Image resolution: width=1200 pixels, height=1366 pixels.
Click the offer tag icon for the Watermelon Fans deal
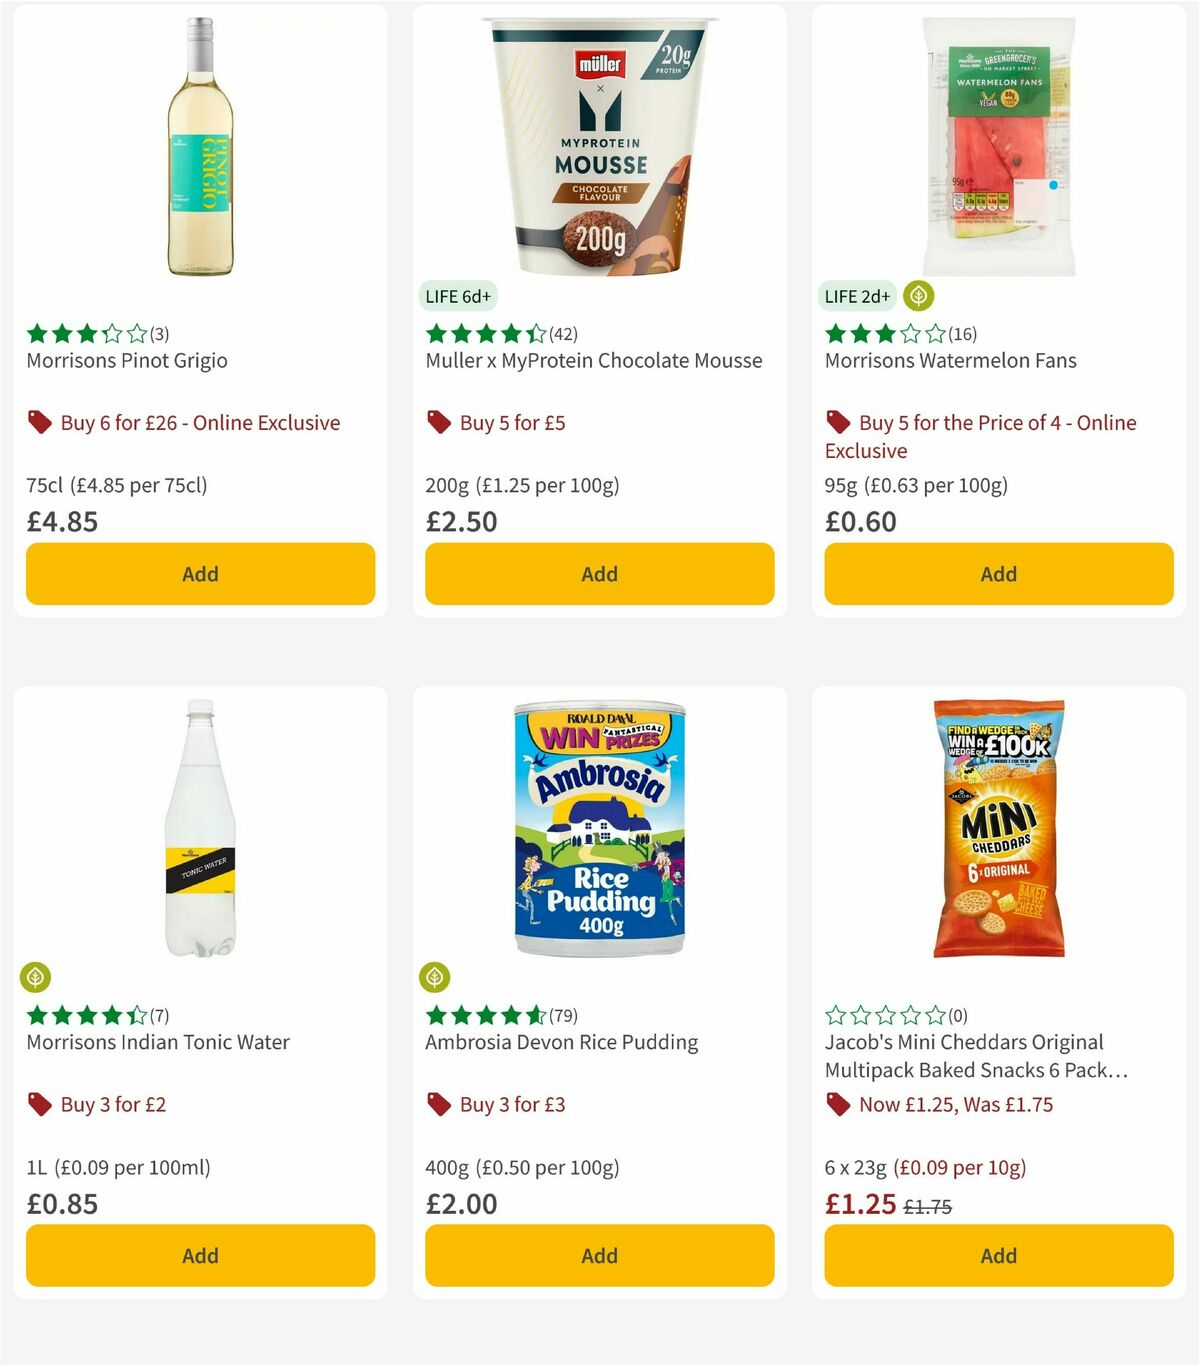(838, 422)
